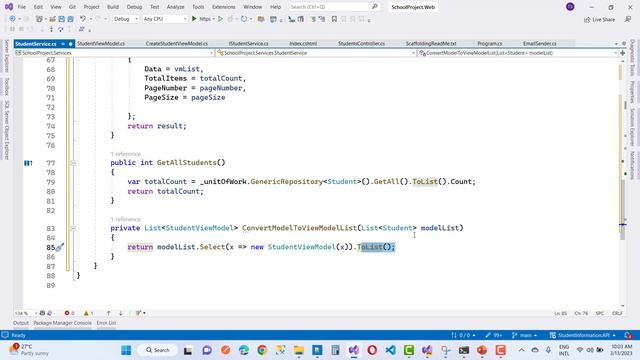Open the Error List tab

click(x=106, y=323)
